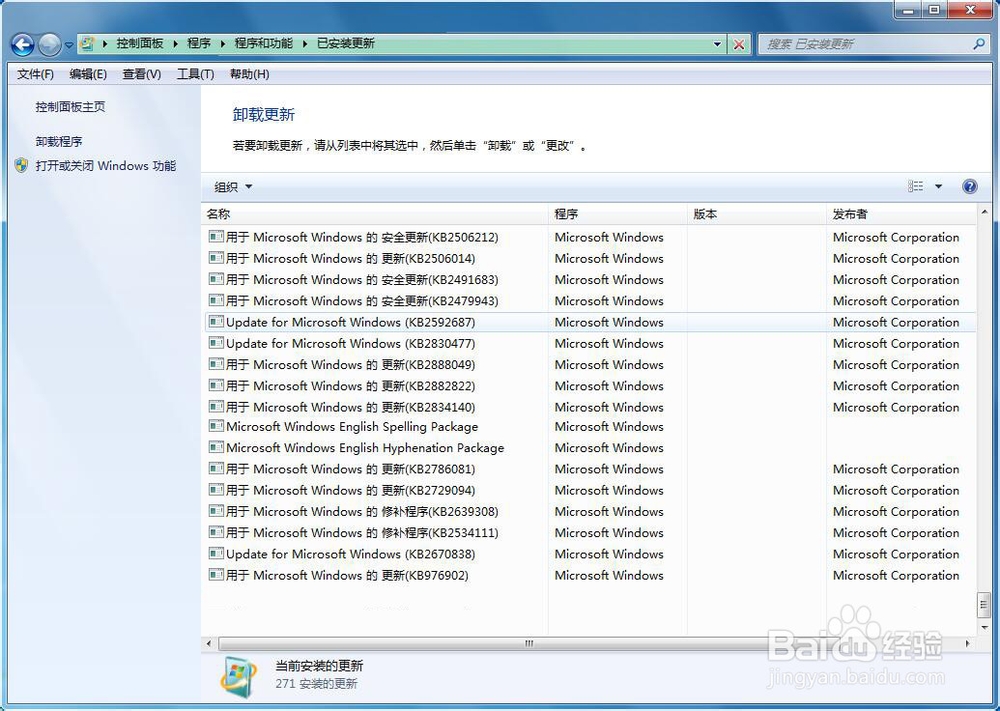Screen dimensions: 1000x711
Task: Open the 编辑(E) menu
Action: coord(88,74)
